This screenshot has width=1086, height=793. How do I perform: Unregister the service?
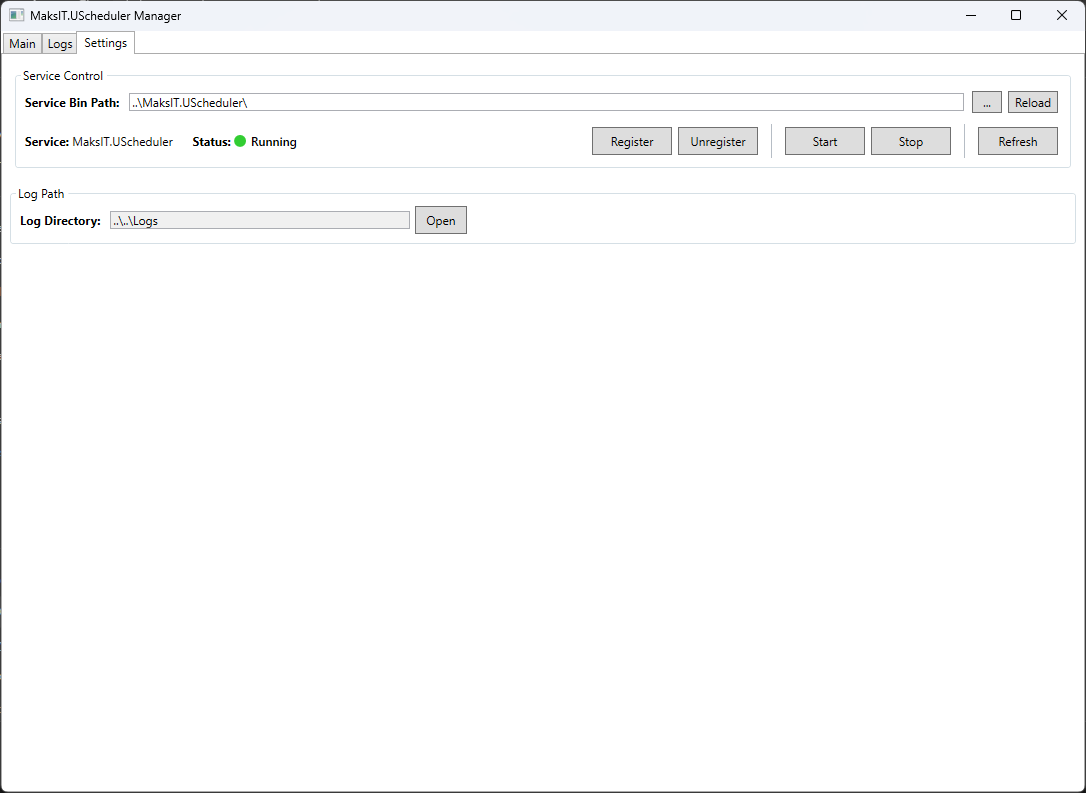[x=718, y=141]
